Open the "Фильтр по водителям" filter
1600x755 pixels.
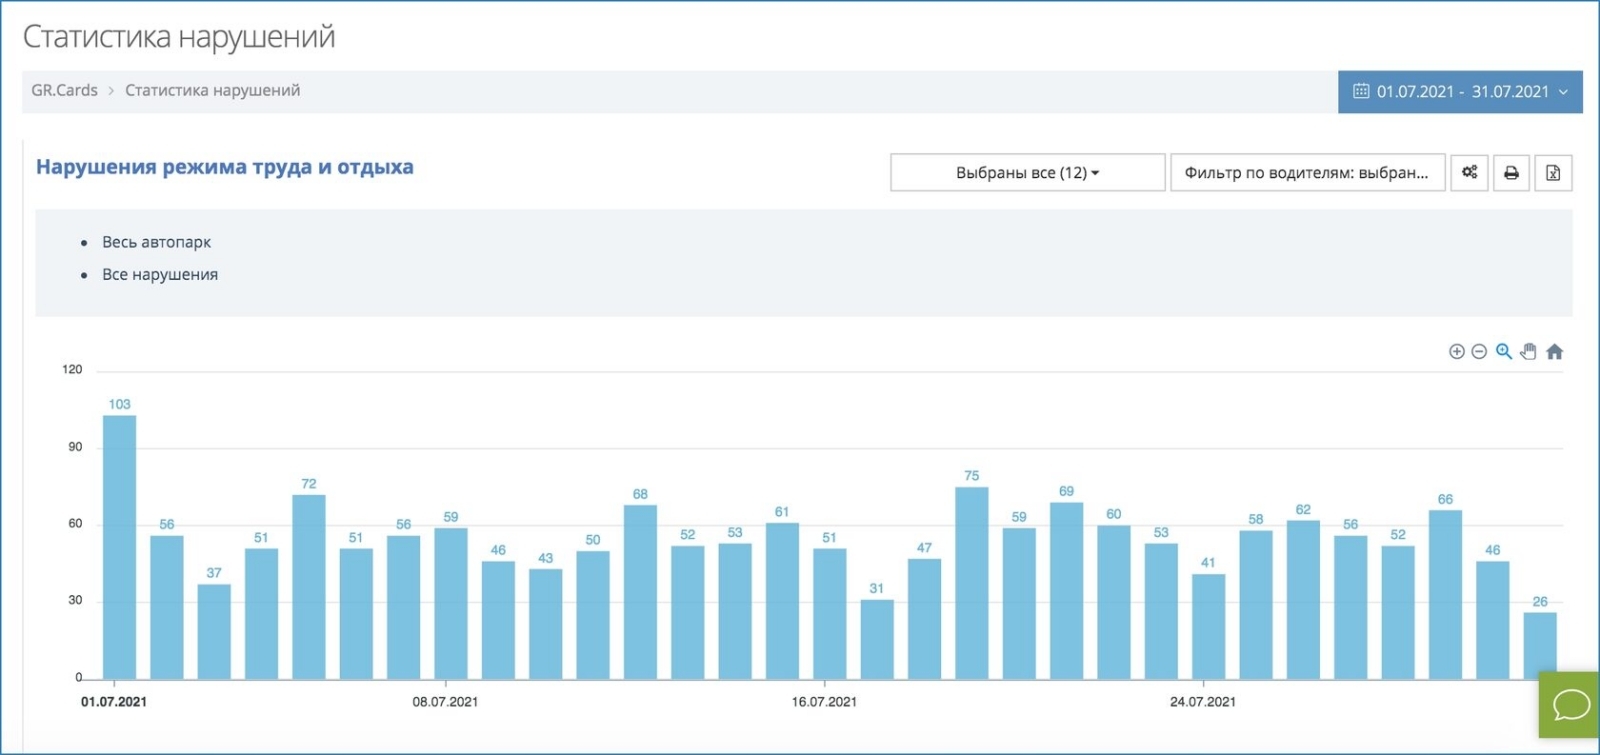pyautogui.click(x=1307, y=173)
